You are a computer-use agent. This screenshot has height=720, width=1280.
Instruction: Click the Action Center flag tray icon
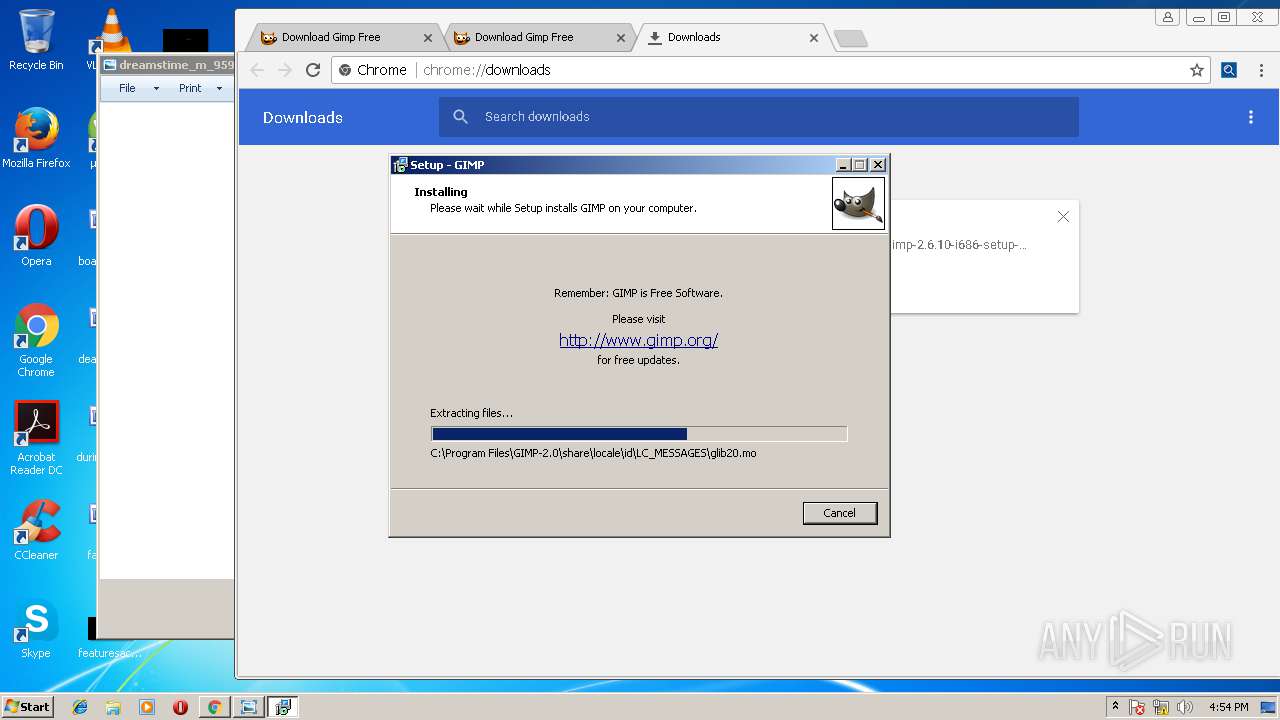pyautogui.click(x=1137, y=707)
